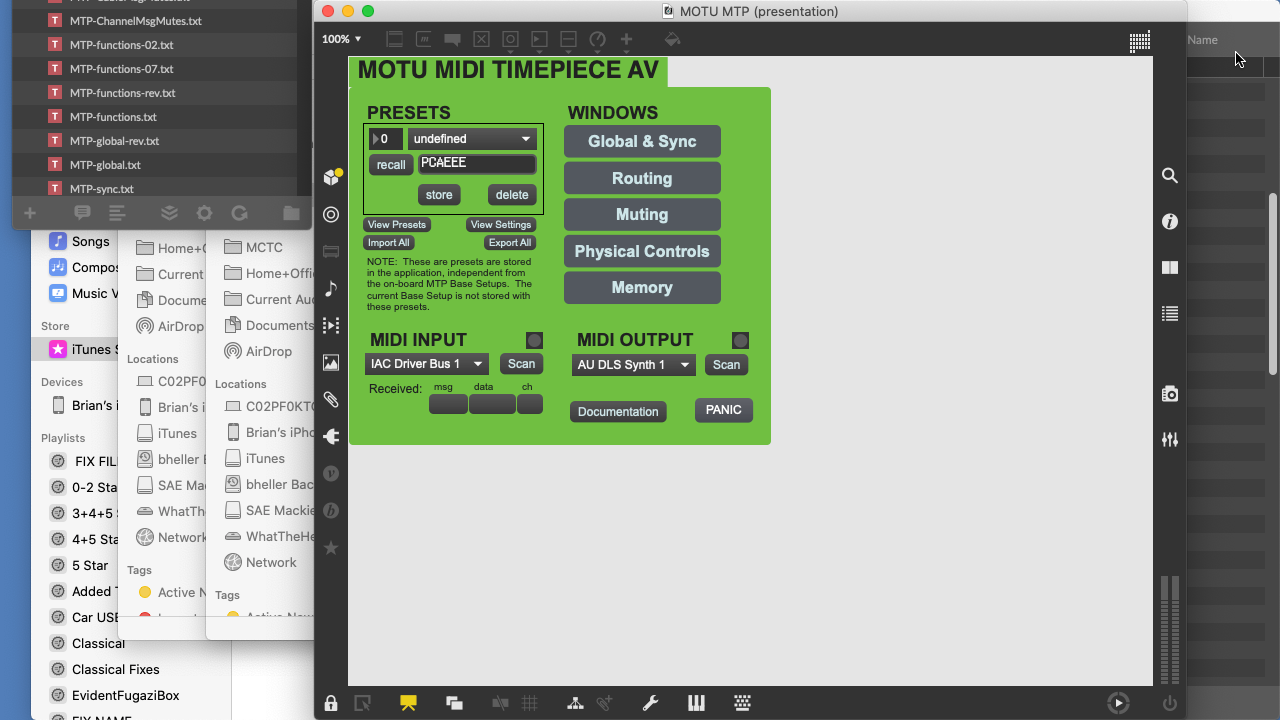Select MTP-global.txt in file list
Screen dimensions: 1280x720
pos(105,165)
